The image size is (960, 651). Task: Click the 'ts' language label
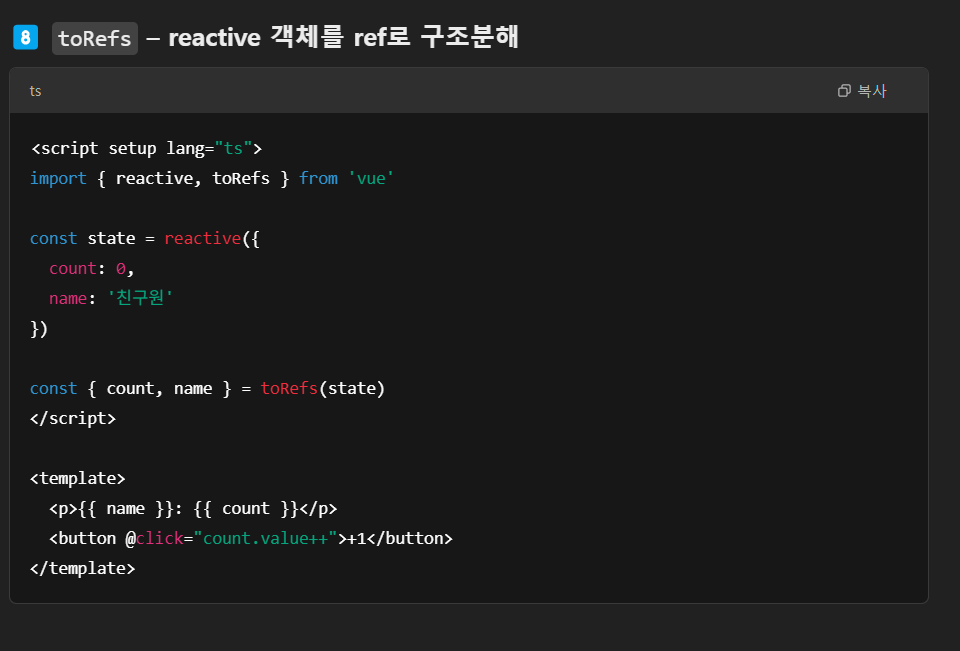(x=35, y=91)
